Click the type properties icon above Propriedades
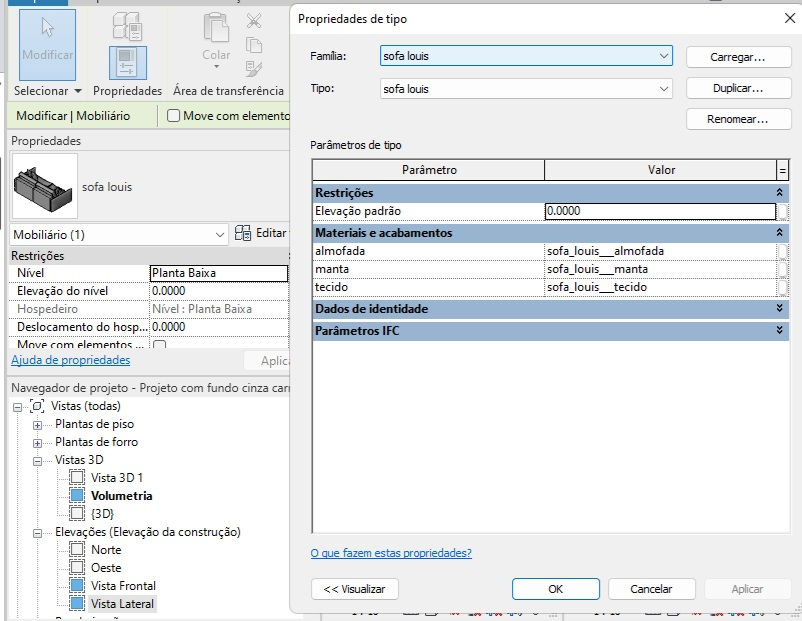 coord(127,26)
